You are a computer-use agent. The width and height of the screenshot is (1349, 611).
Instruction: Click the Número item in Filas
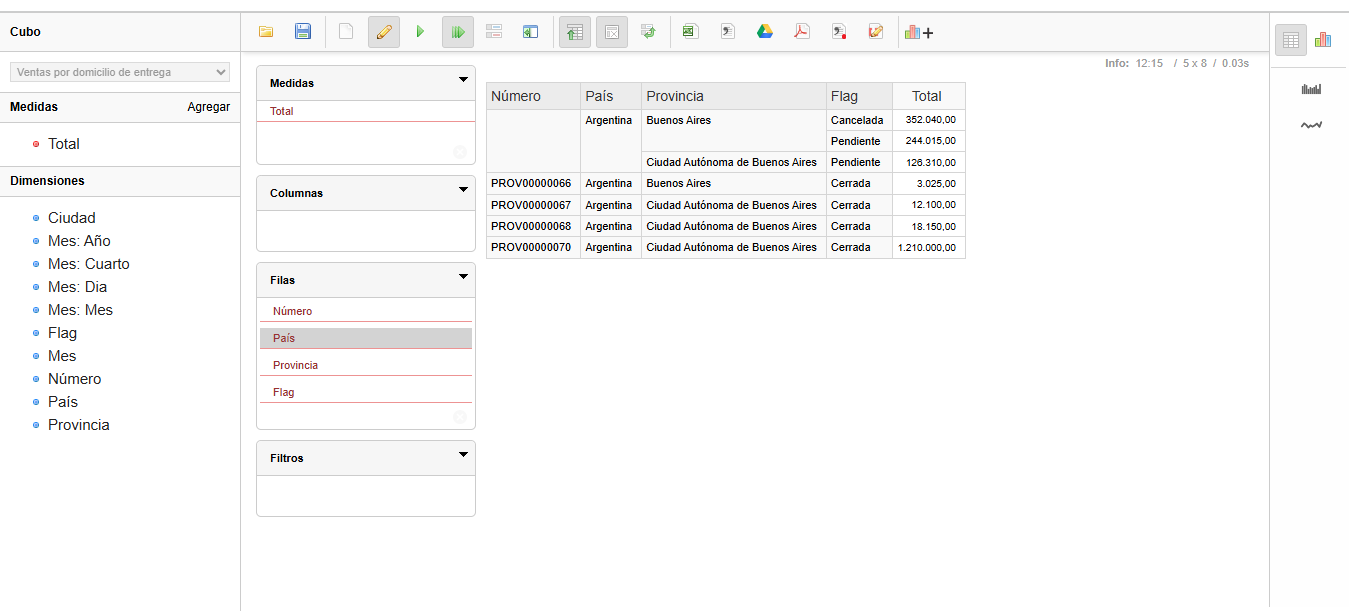pos(365,311)
